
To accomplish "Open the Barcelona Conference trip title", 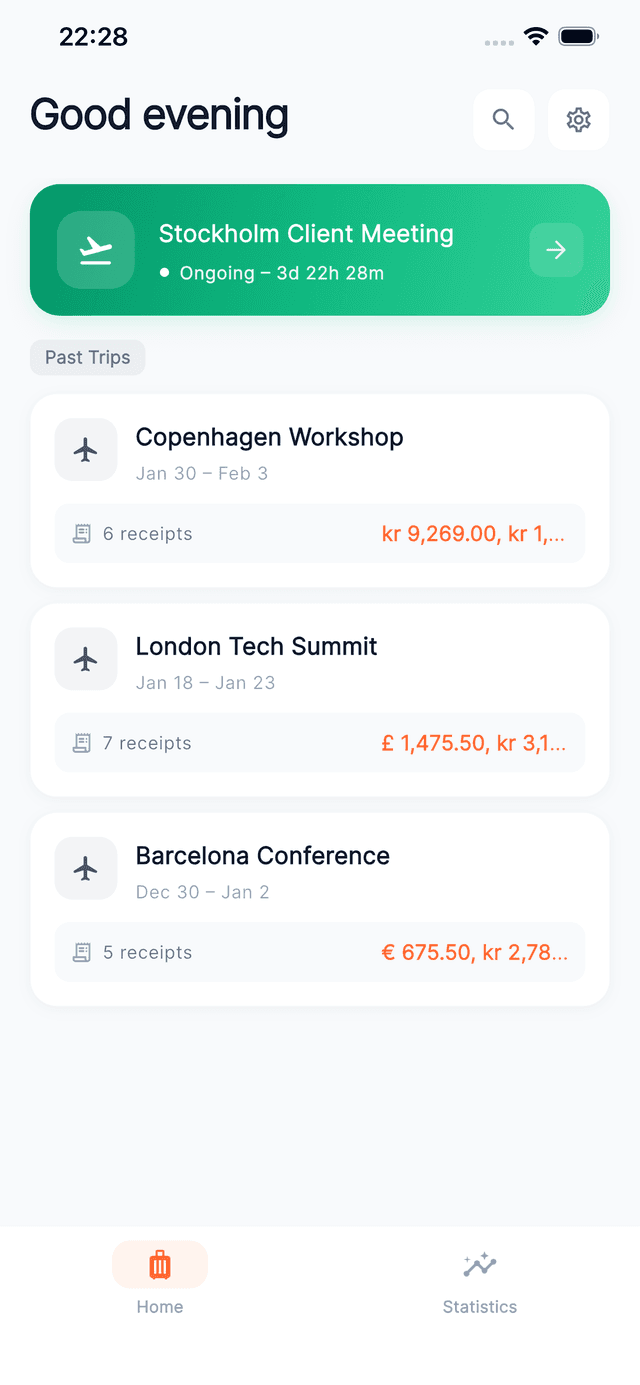I will (x=263, y=856).
